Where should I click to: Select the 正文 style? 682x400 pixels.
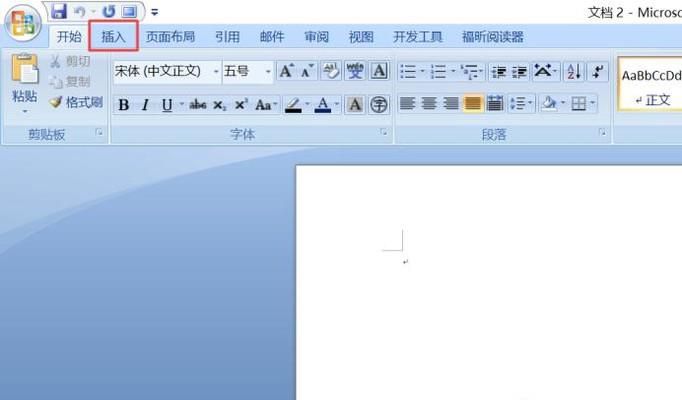click(650, 85)
